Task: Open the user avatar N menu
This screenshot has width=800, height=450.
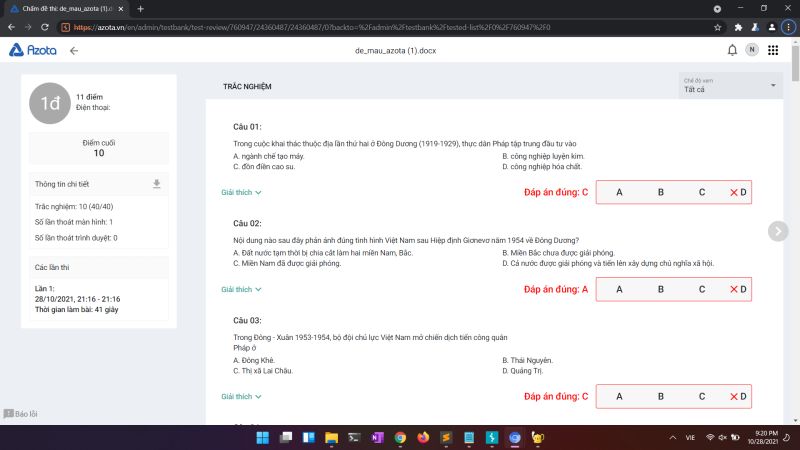Action: click(x=752, y=49)
